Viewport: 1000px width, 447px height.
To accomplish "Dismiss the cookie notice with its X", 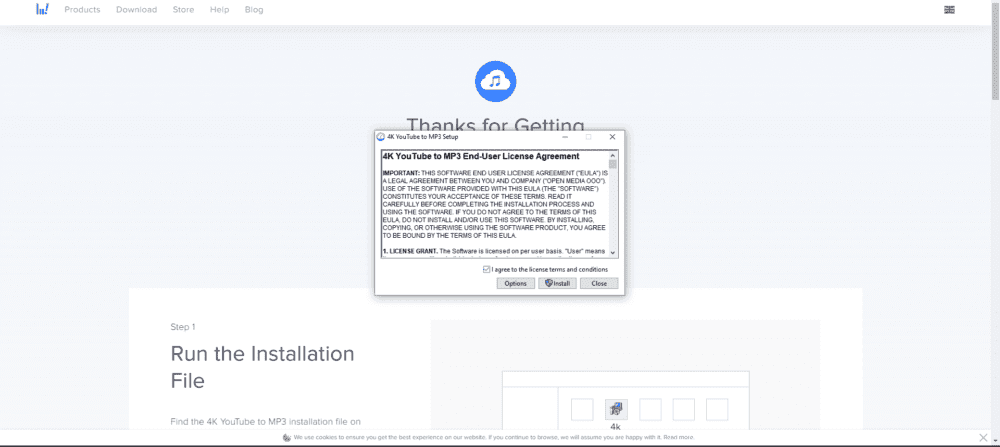I will [x=983, y=437].
